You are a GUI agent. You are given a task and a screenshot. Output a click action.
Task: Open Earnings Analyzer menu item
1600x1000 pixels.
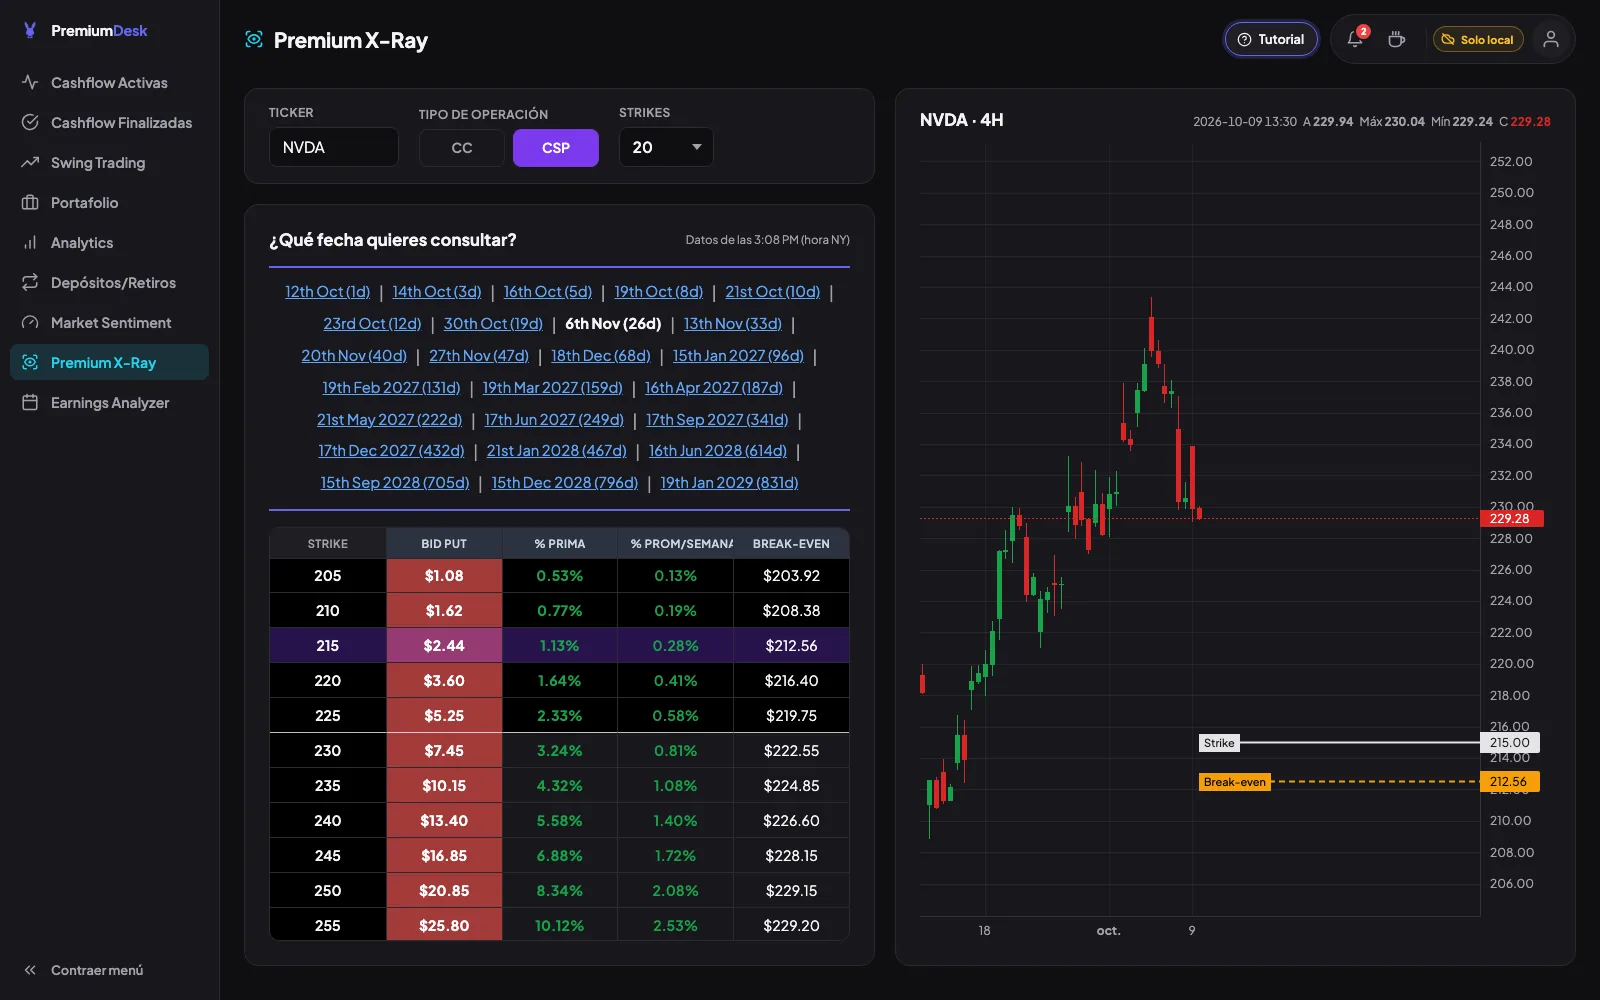[109, 402]
